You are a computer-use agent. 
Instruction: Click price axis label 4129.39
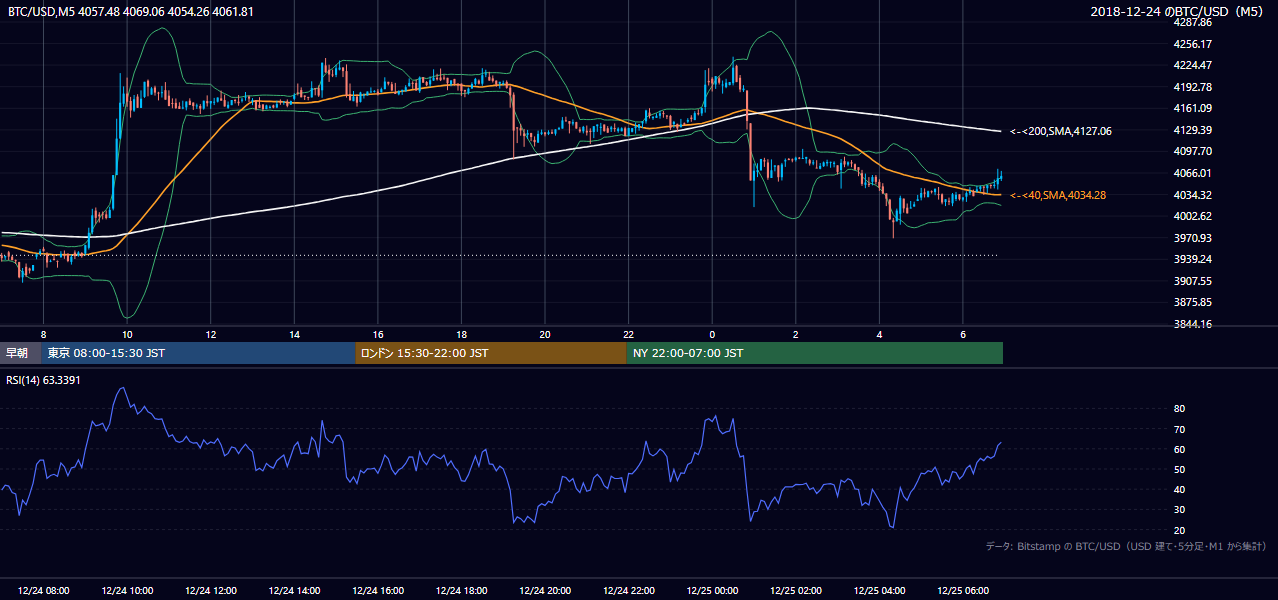(x=1193, y=130)
